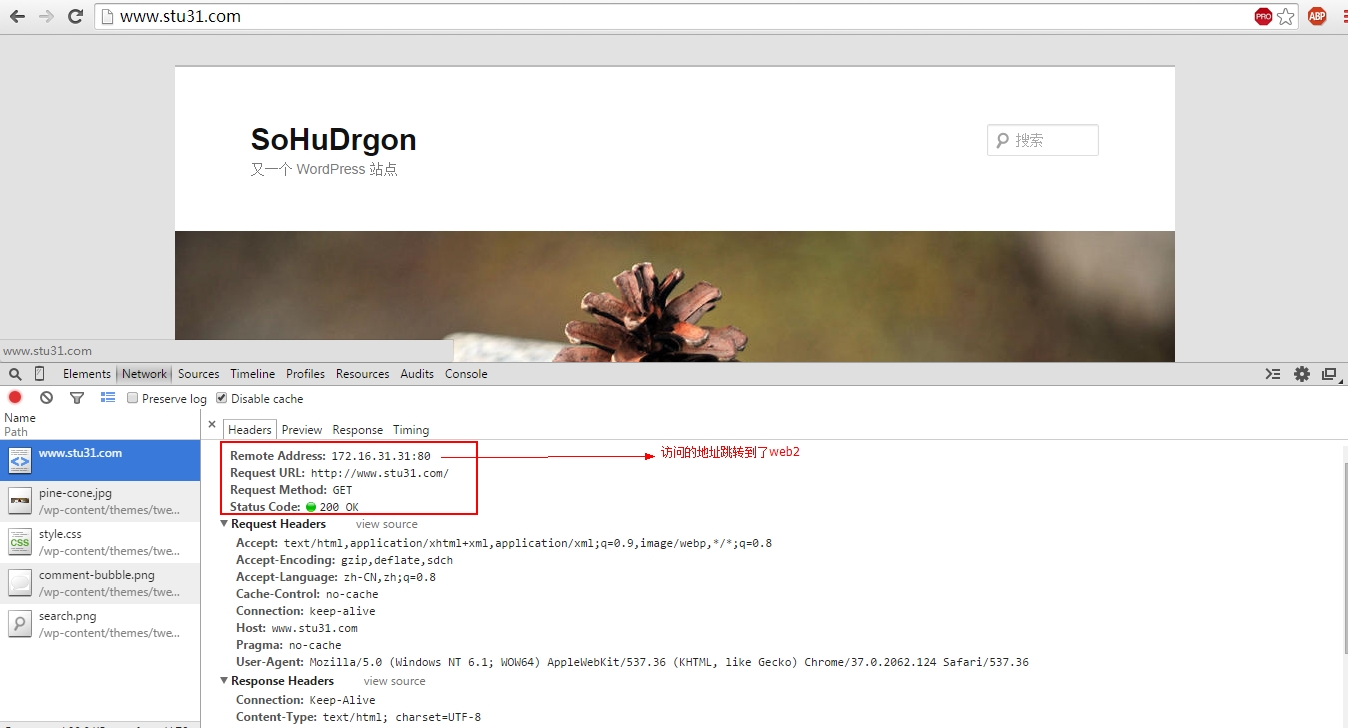The width and height of the screenshot is (1348, 728).
Task: Click the request Connection keep-alive line
Action: pos(306,611)
